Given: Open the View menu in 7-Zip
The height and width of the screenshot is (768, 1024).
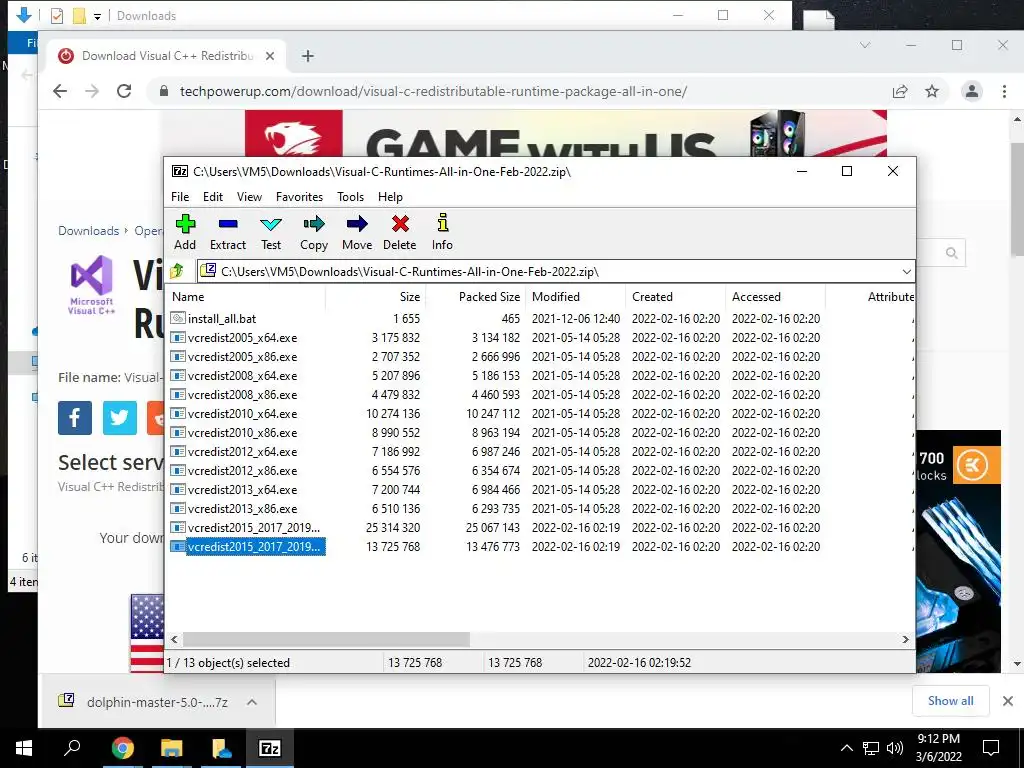Looking at the screenshot, I should click(x=249, y=197).
